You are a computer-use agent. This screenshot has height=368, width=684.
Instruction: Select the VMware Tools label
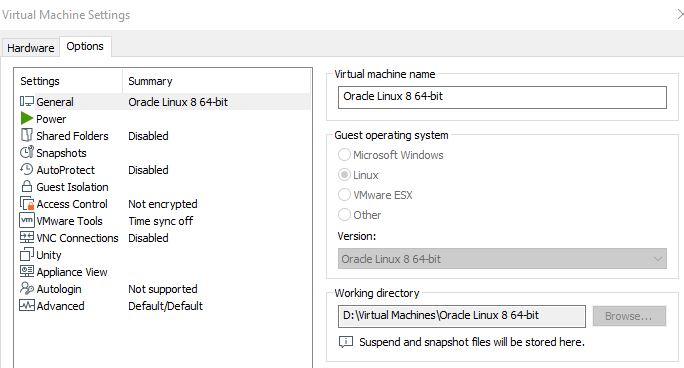click(69, 221)
